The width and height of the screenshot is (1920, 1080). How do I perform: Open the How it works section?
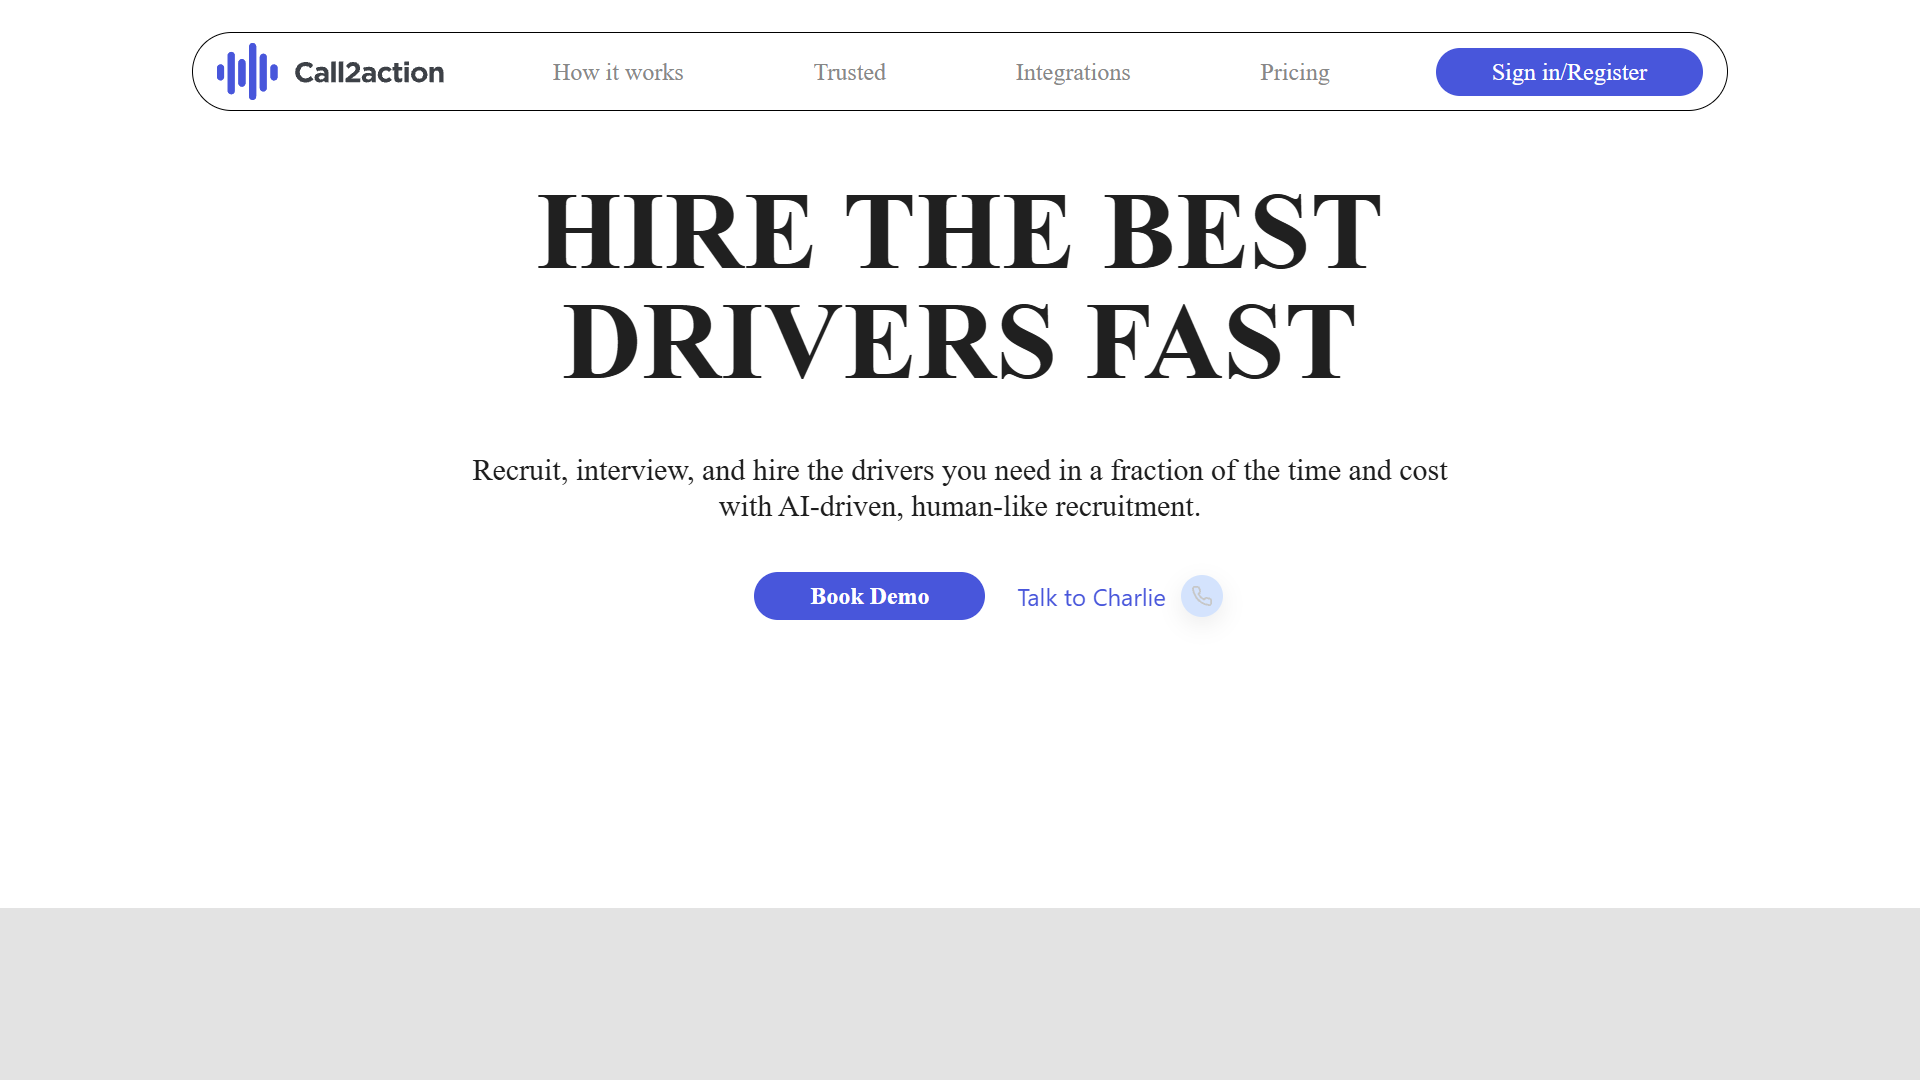(x=618, y=72)
